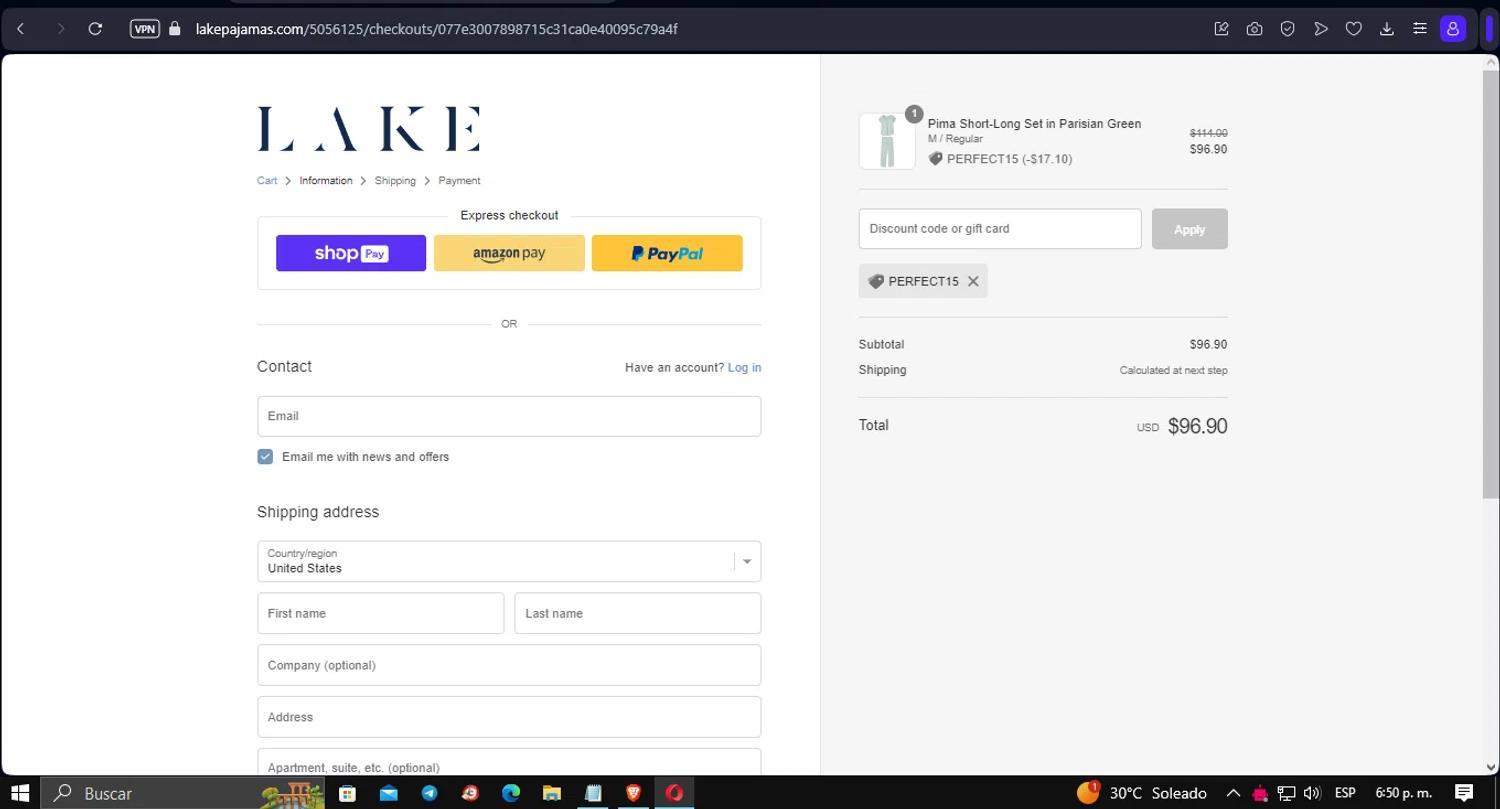Click the volume speaker tray icon

[1313, 793]
